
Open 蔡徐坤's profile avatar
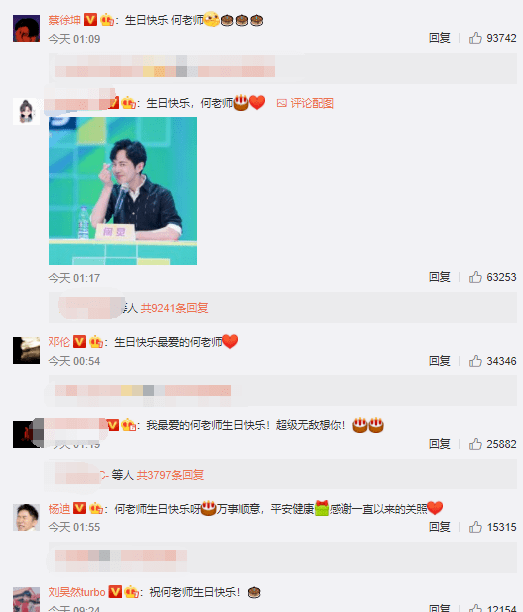point(27,28)
